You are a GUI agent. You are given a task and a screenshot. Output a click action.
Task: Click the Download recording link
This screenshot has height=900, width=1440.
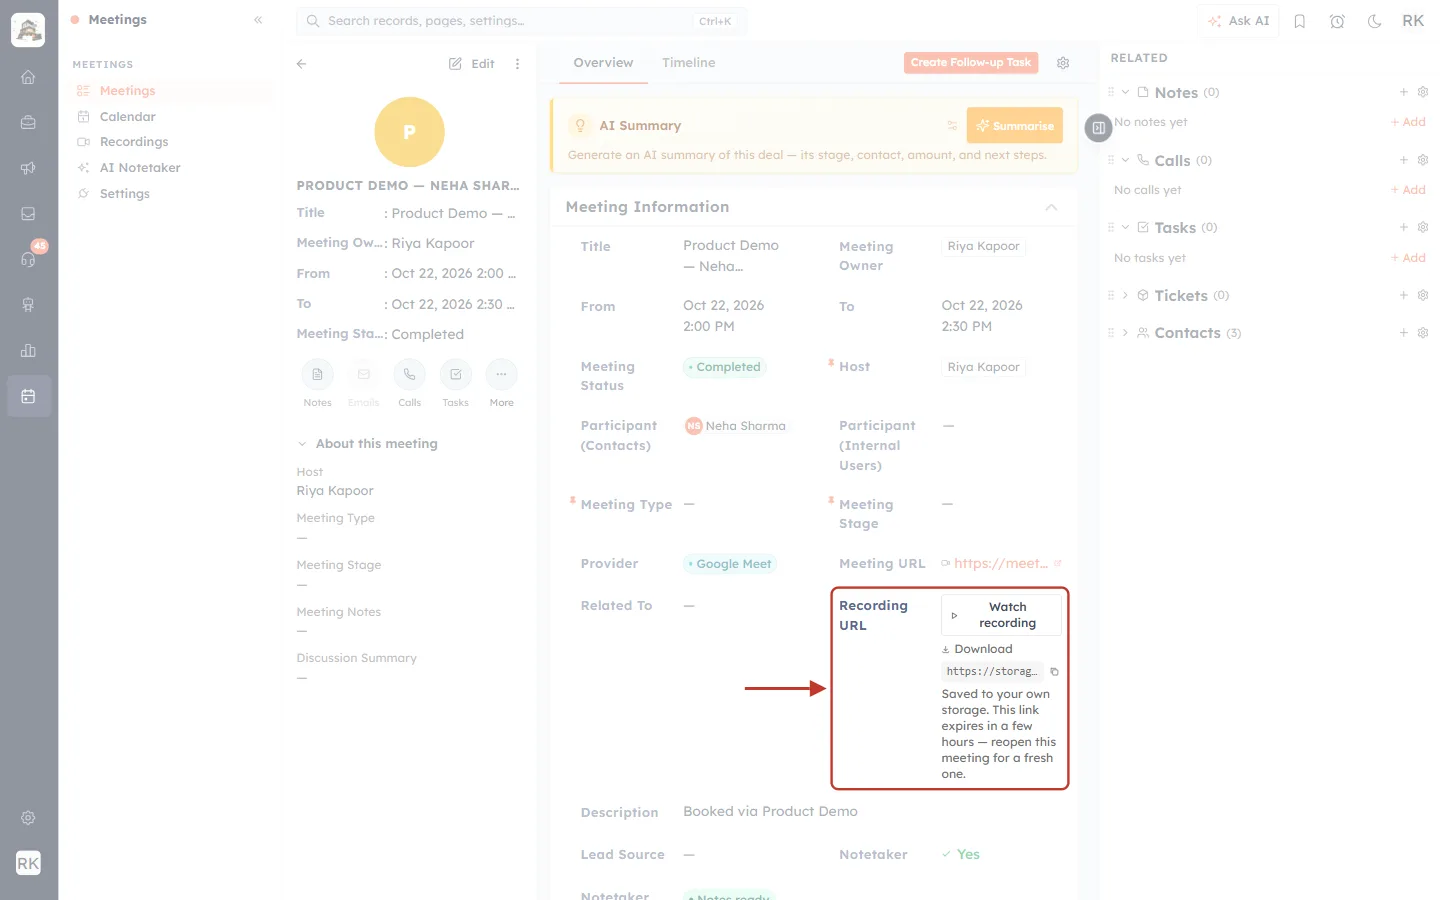977,649
